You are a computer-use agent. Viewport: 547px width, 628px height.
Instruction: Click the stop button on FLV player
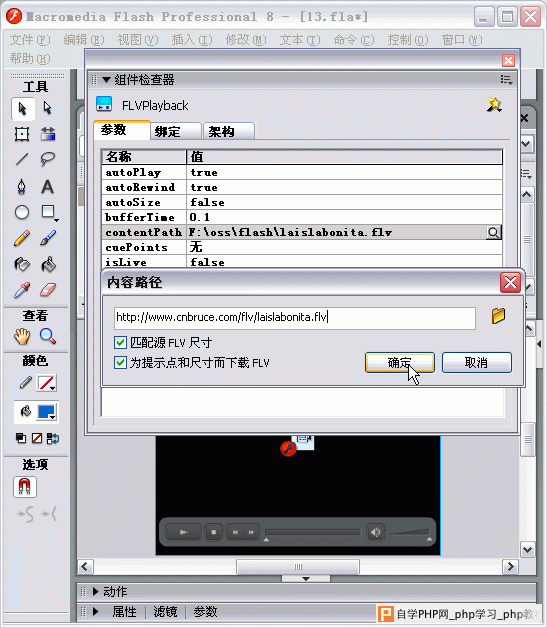click(x=214, y=532)
